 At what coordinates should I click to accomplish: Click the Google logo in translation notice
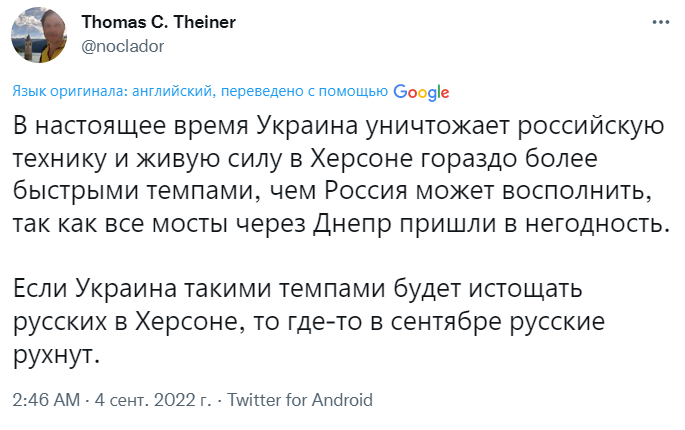coord(421,92)
